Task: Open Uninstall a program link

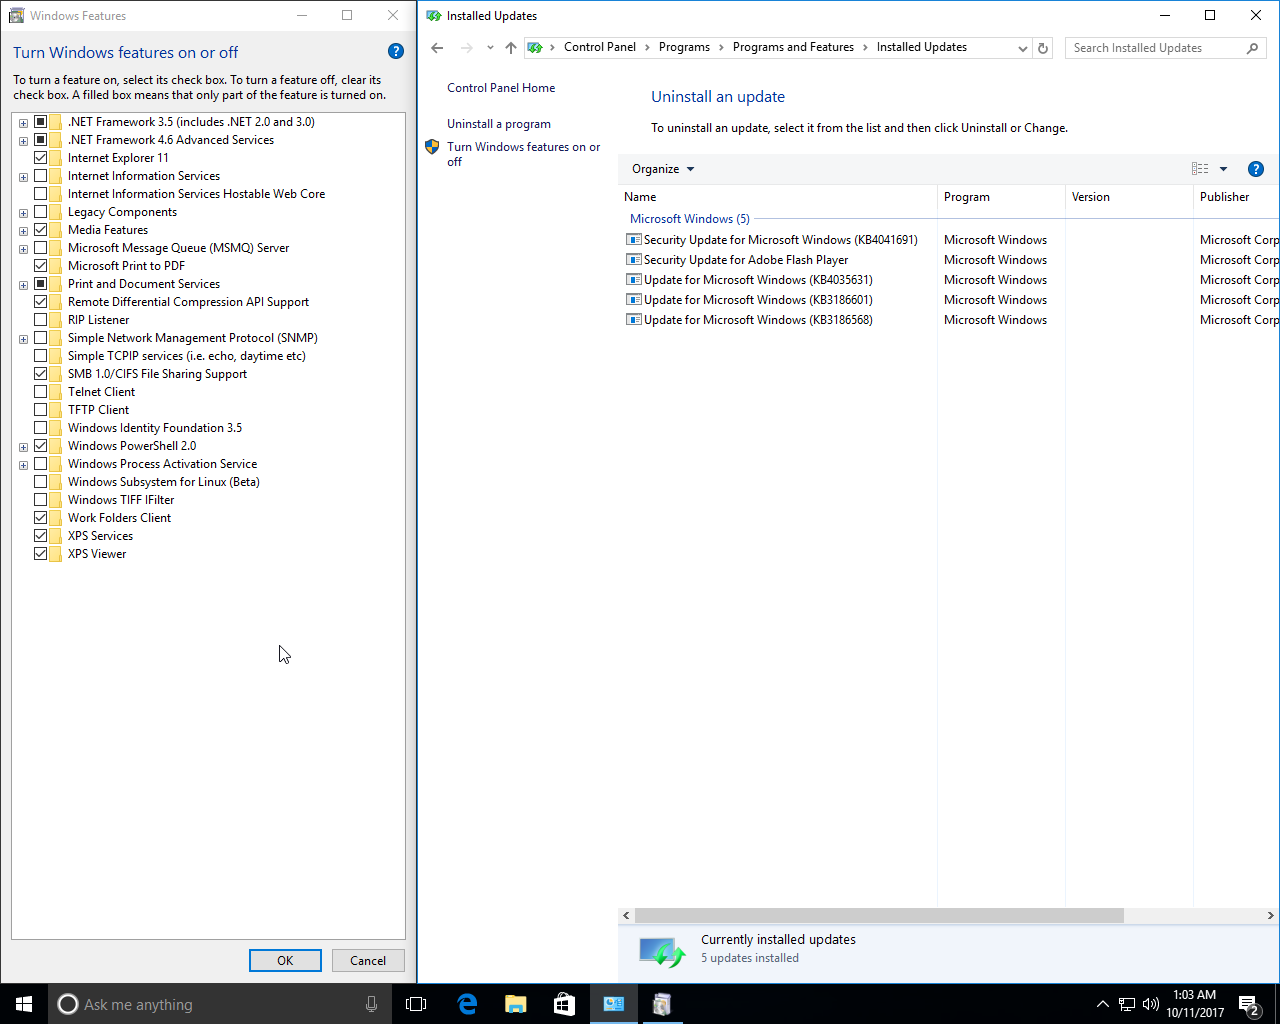Action: tap(499, 124)
